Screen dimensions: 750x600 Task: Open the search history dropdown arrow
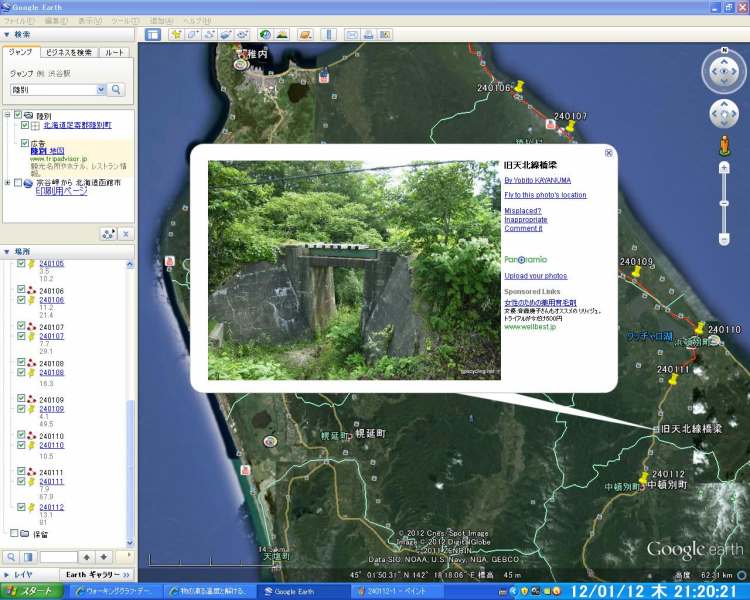coord(100,90)
